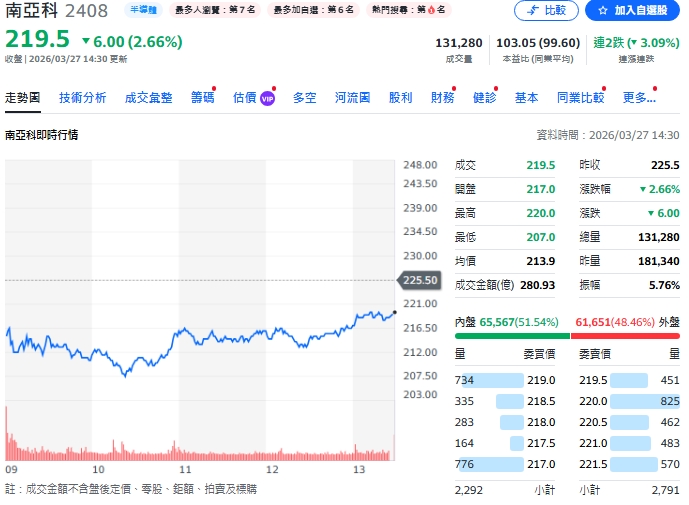This screenshot has height=505, width=689.
Task: Click 最多人瀏覽 第7名 badge
Action: tap(215, 10)
